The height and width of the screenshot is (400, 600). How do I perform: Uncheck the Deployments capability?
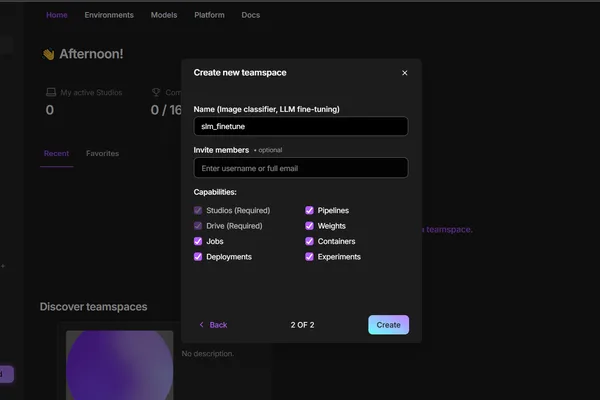pos(198,256)
